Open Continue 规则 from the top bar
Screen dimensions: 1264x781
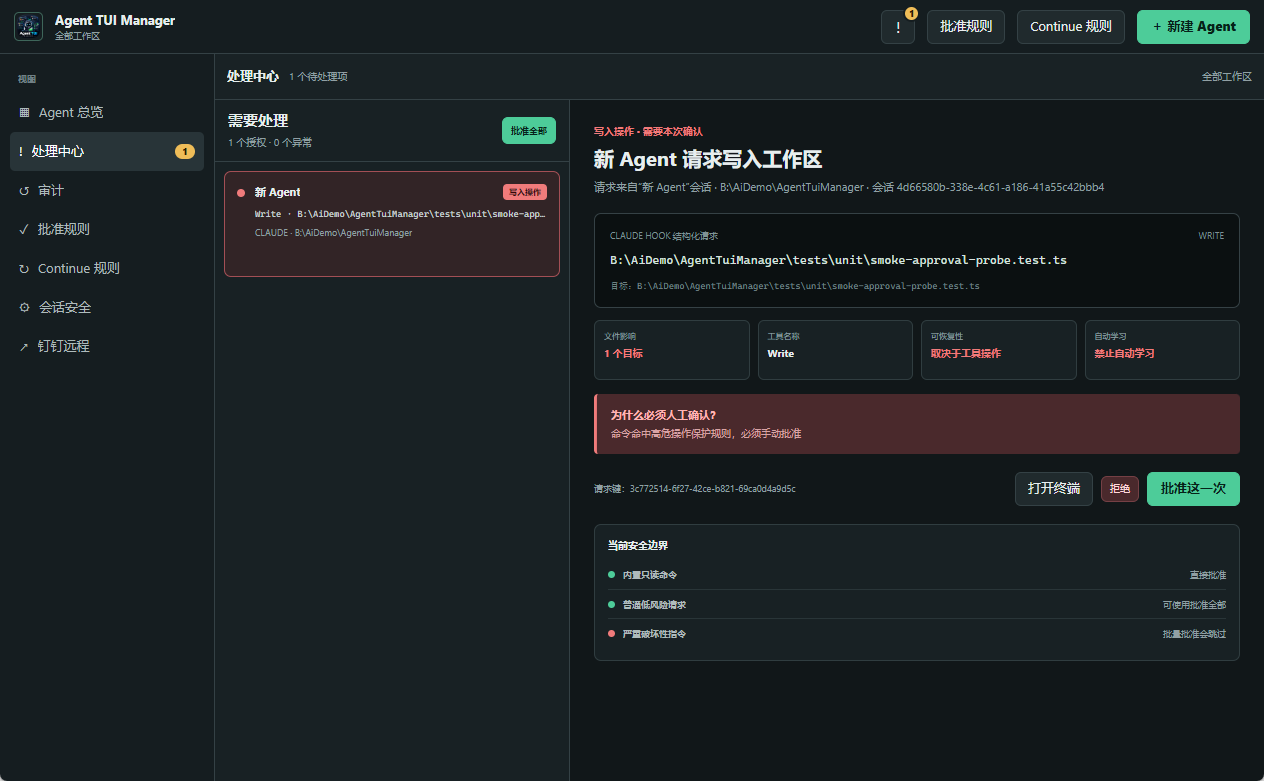pos(1071,27)
